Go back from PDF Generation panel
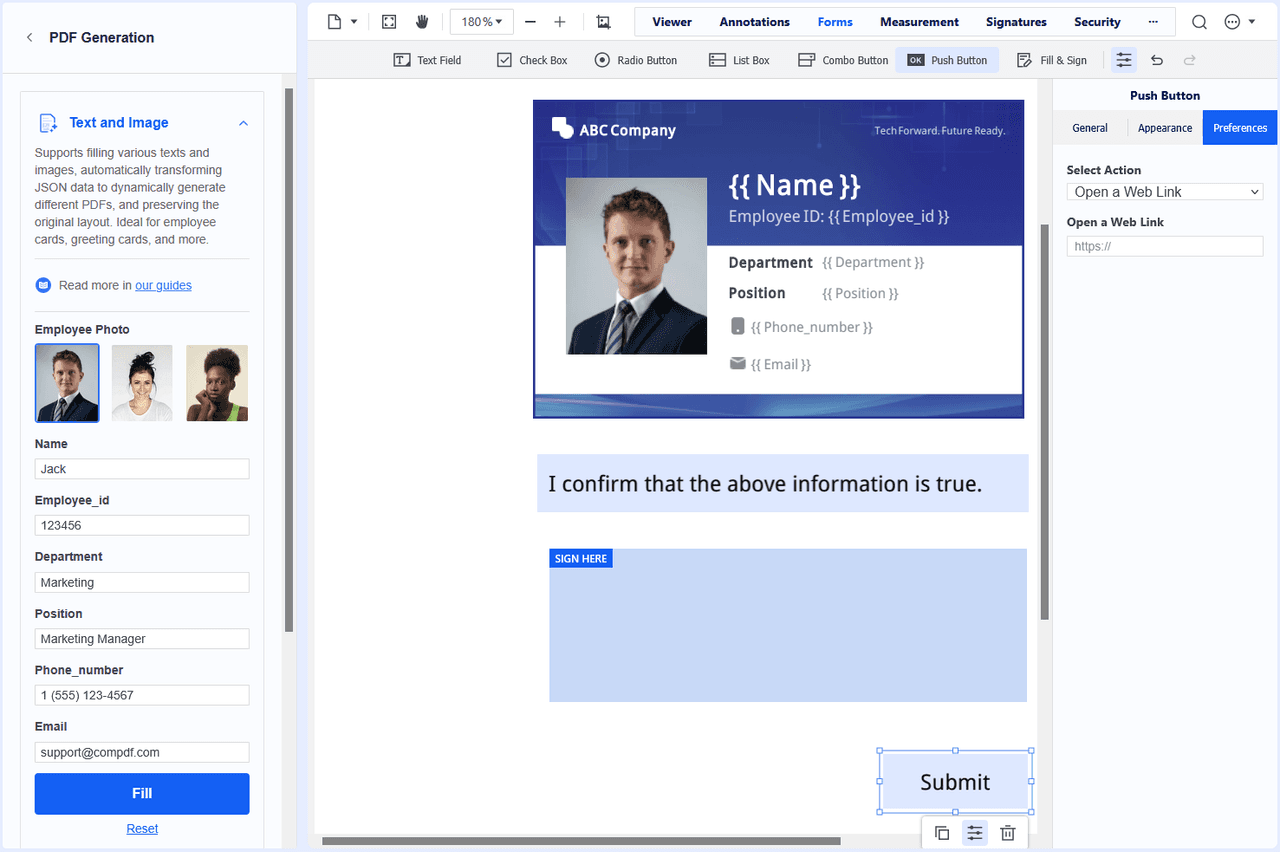The width and height of the screenshot is (1280, 852). (x=29, y=38)
